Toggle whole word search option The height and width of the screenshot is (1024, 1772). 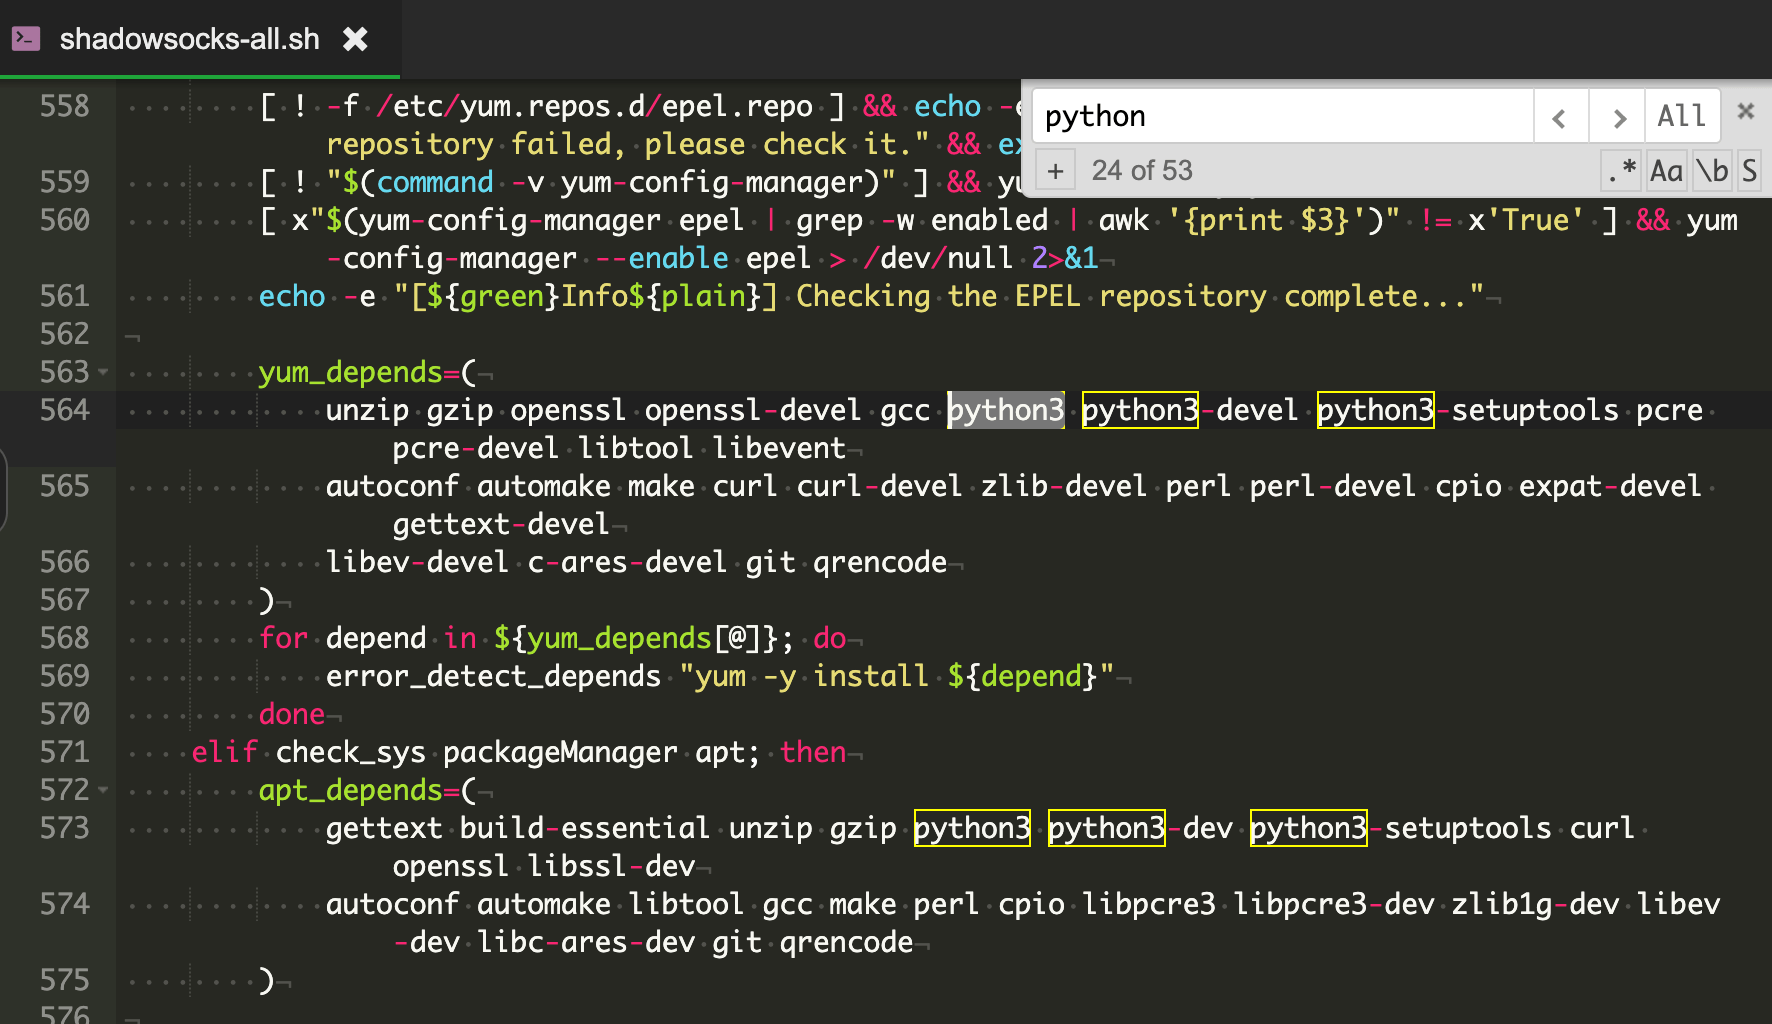point(1712,171)
